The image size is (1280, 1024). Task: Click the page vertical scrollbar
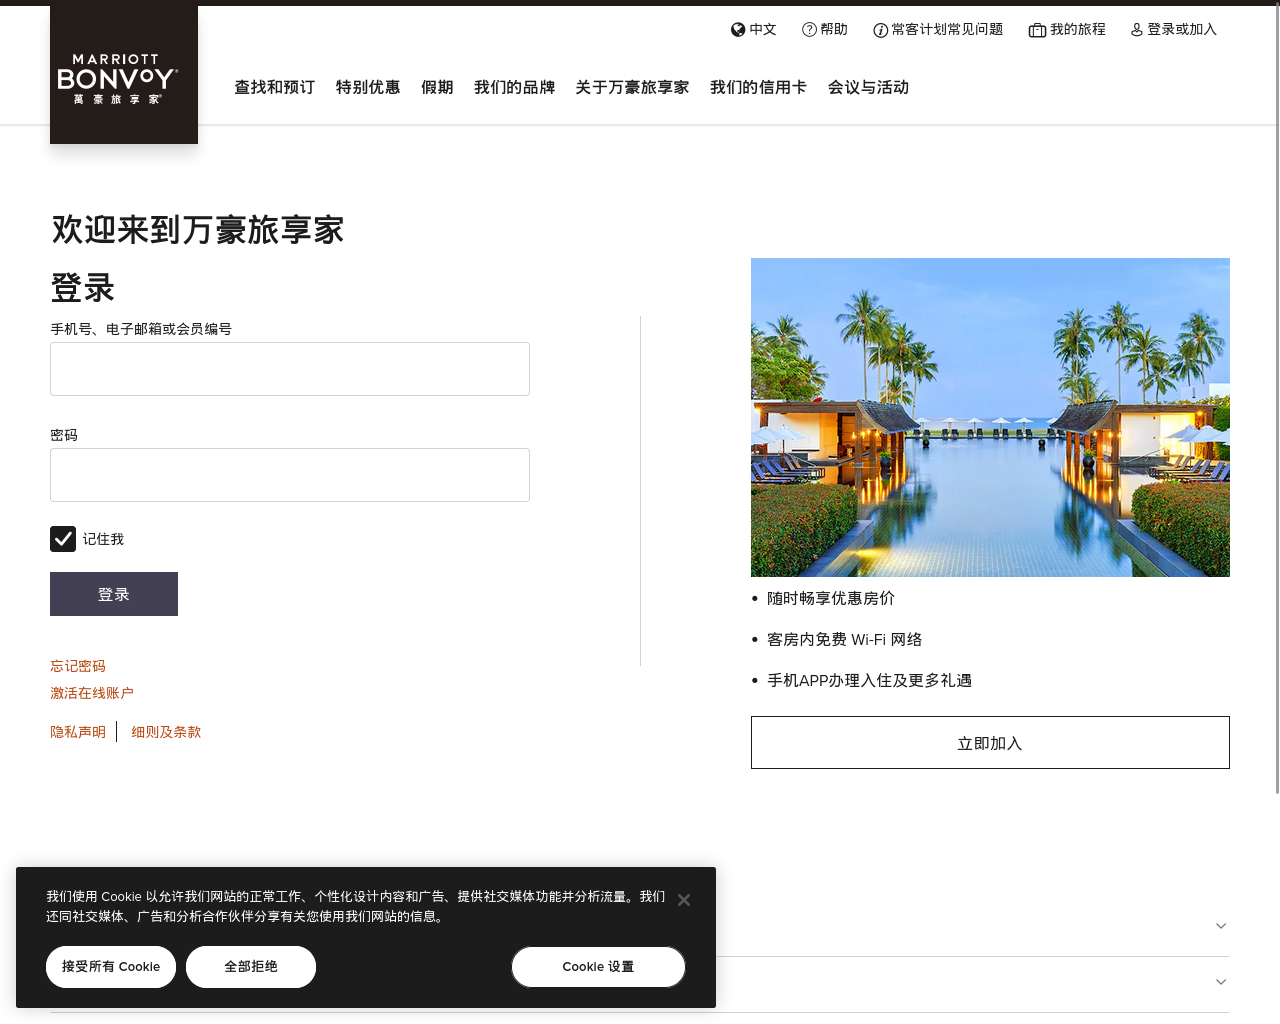pos(1276,400)
